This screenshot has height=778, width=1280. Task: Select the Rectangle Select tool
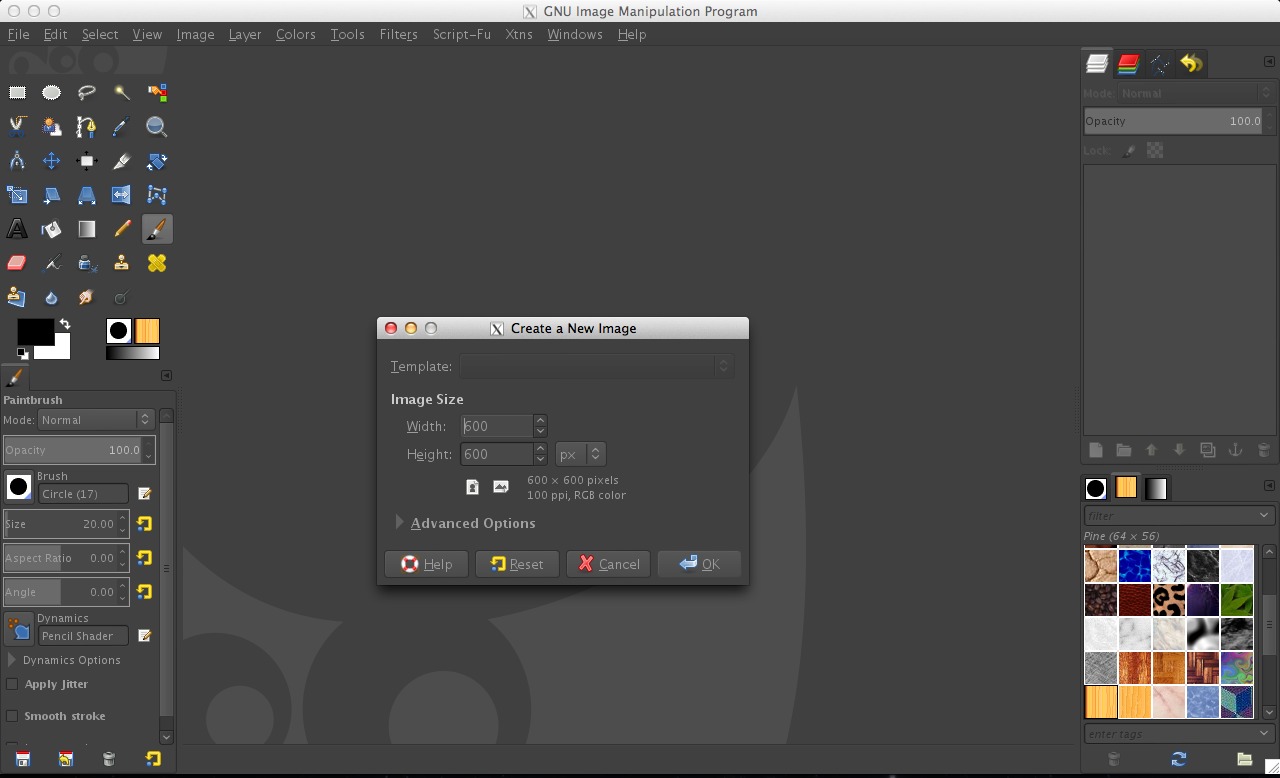pyautogui.click(x=17, y=93)
